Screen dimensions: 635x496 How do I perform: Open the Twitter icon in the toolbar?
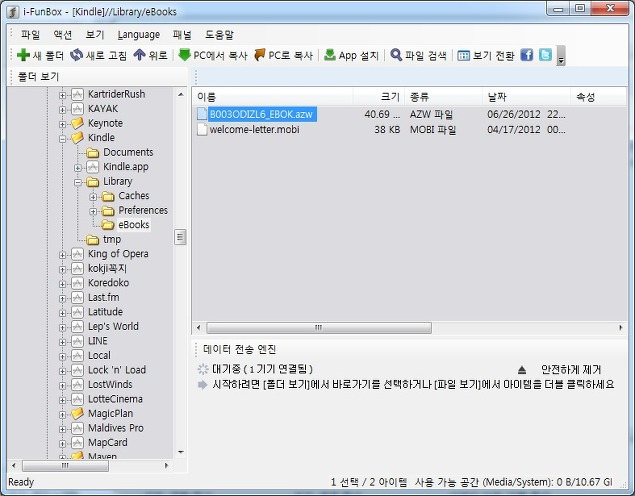[x=545, y=55]
